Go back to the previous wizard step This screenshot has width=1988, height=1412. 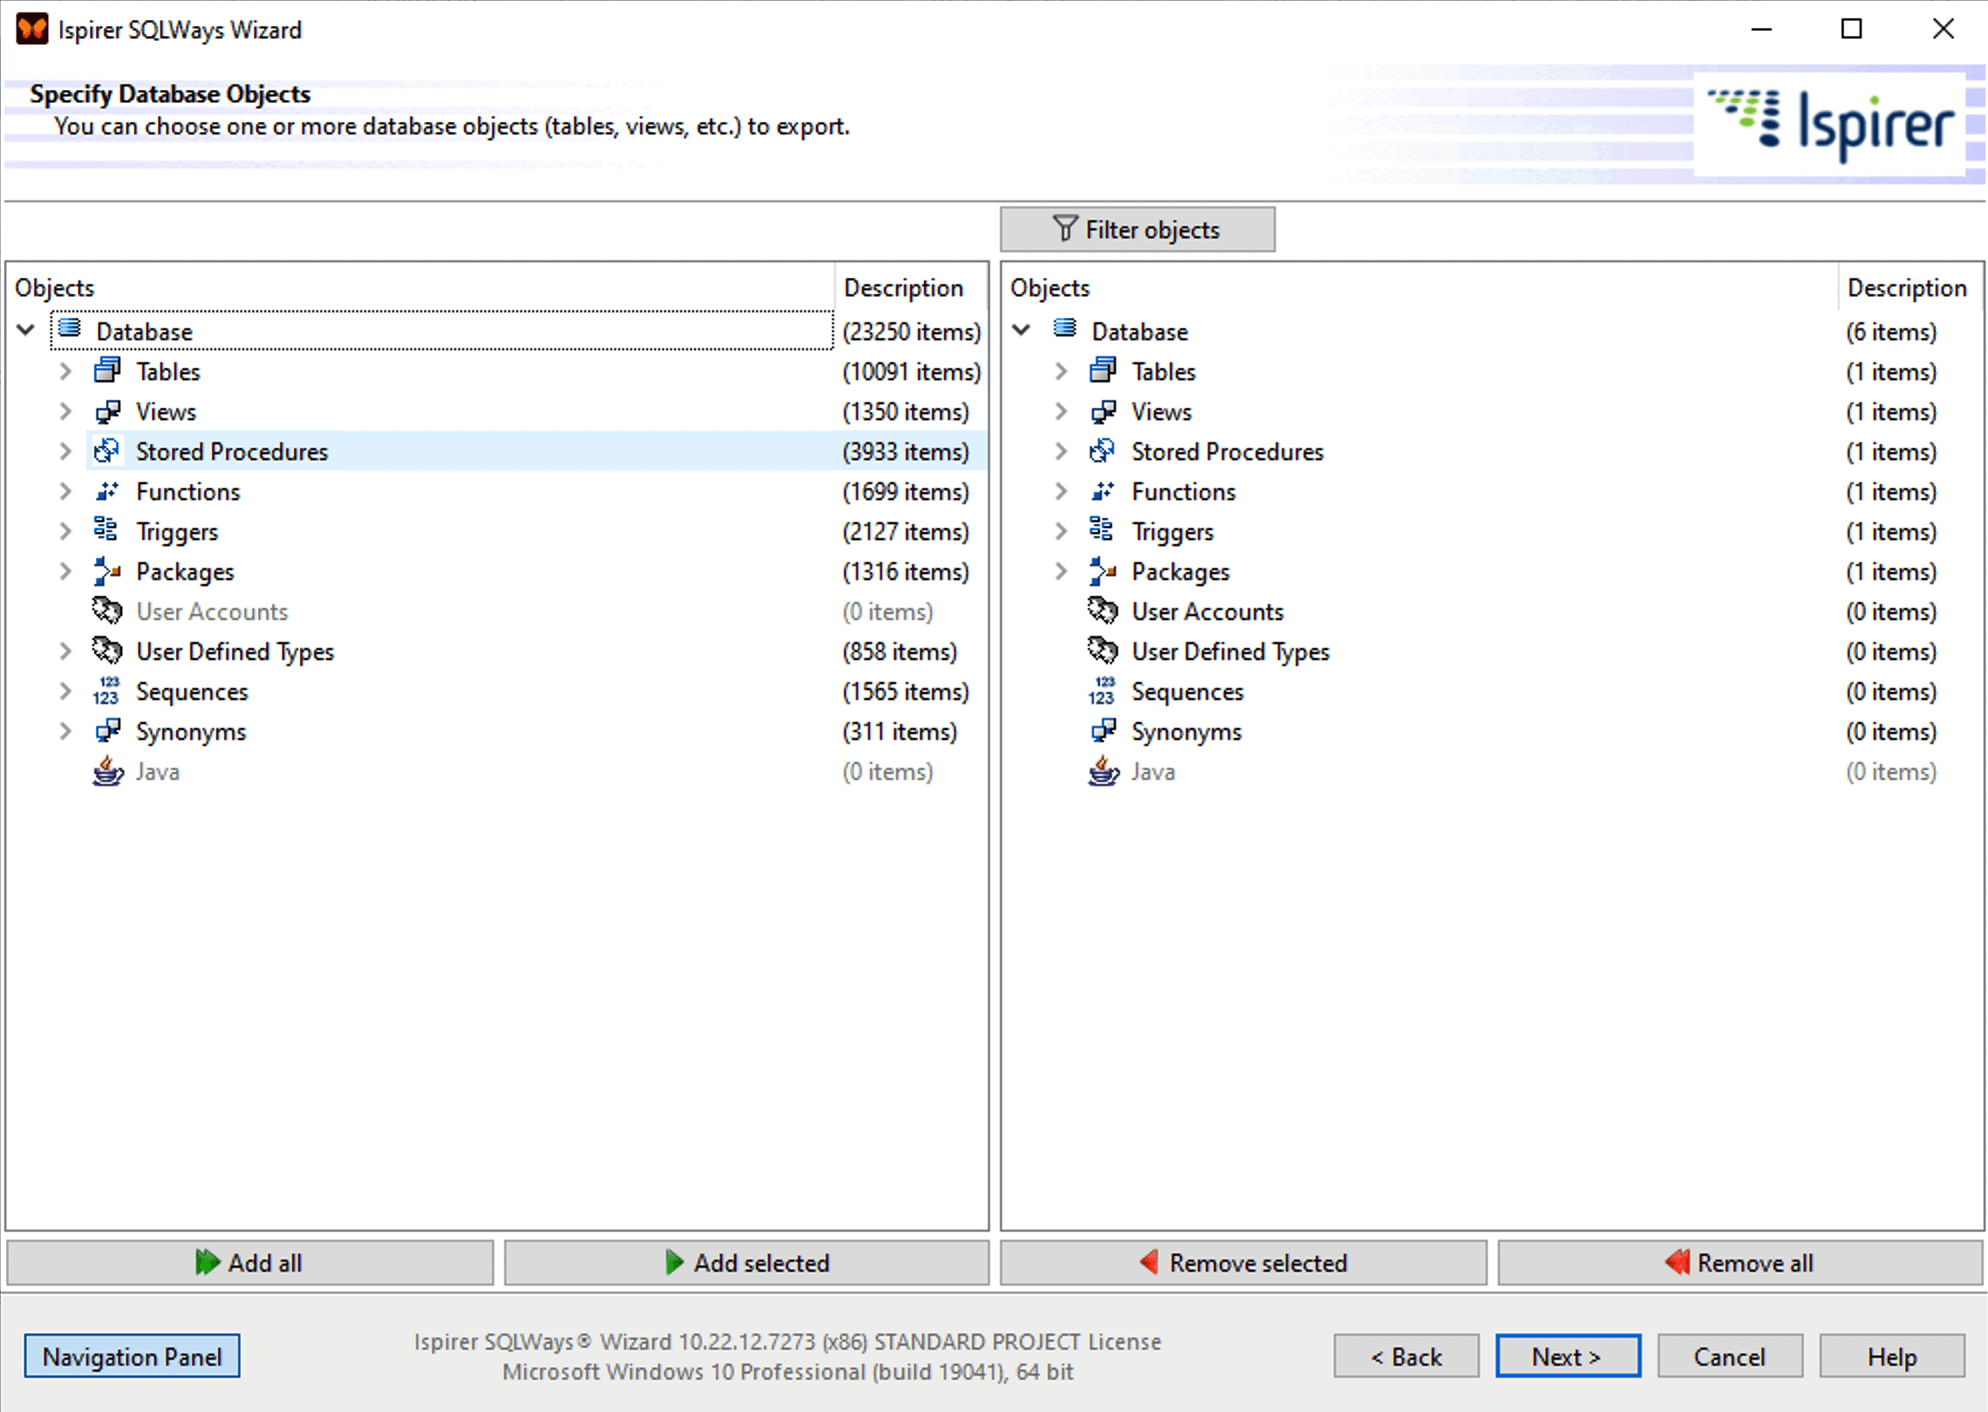tap(1406, 1356)
